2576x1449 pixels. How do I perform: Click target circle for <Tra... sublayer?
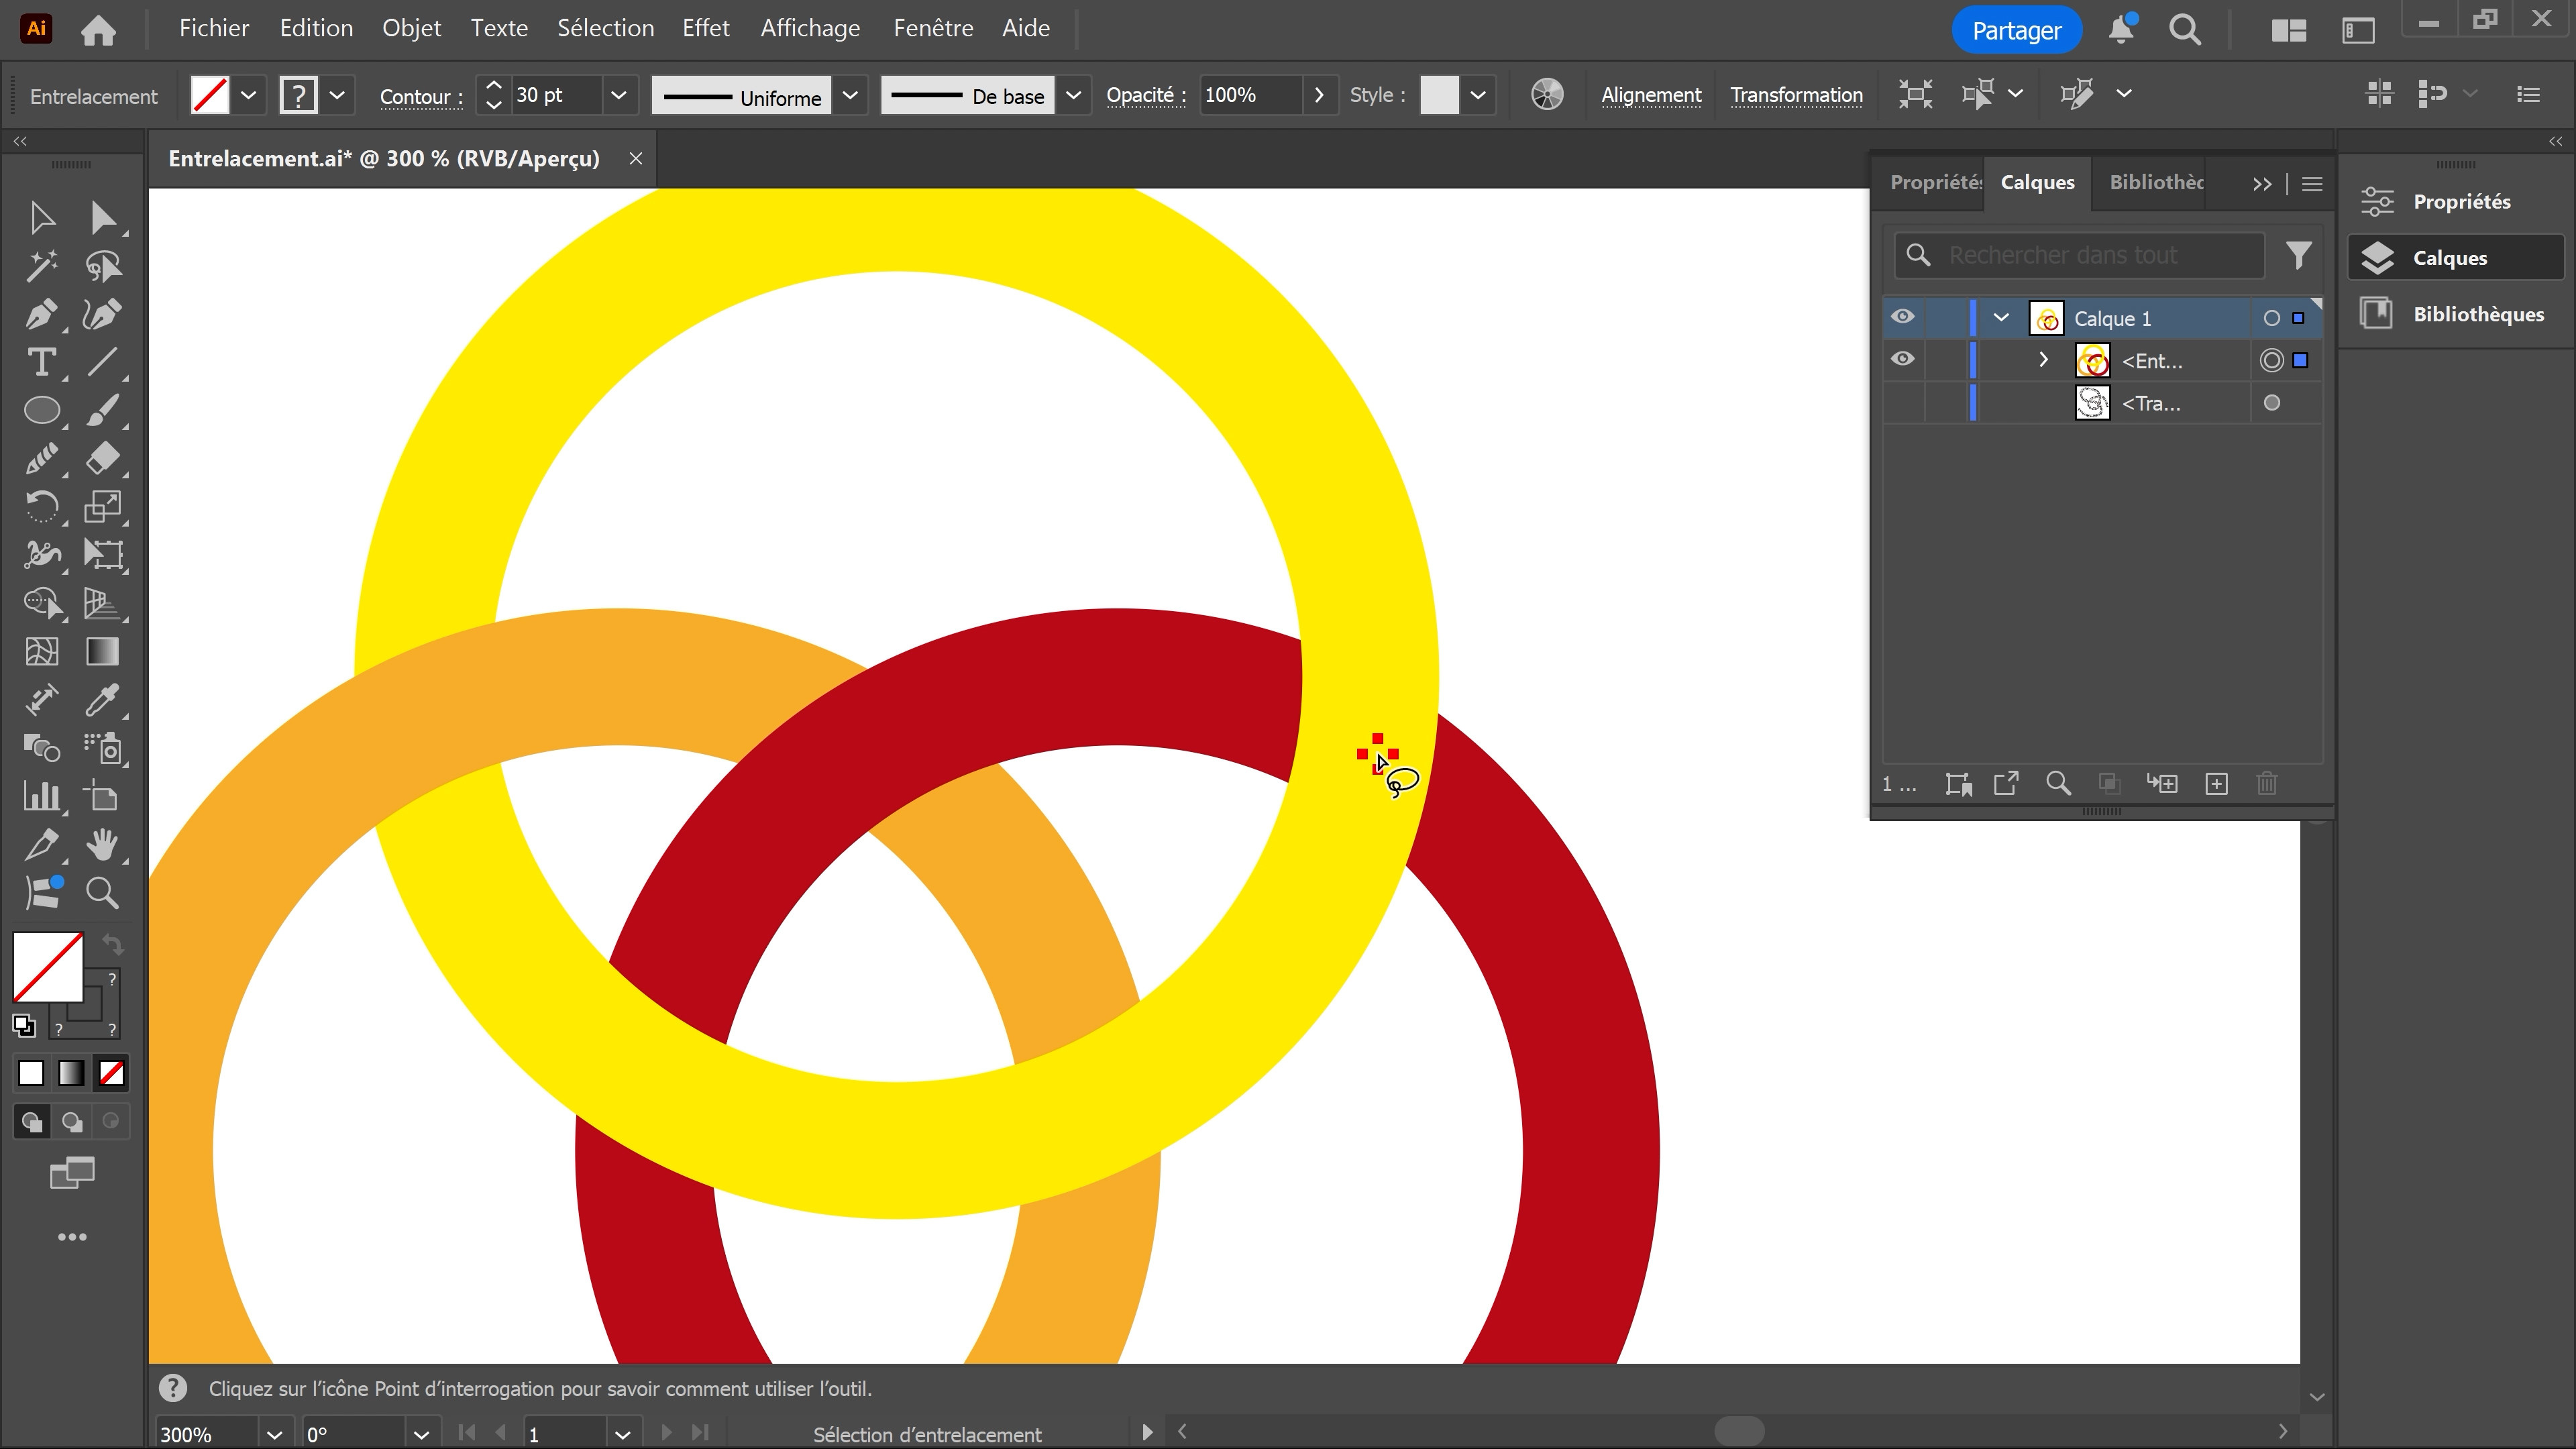click(2272, 403)
